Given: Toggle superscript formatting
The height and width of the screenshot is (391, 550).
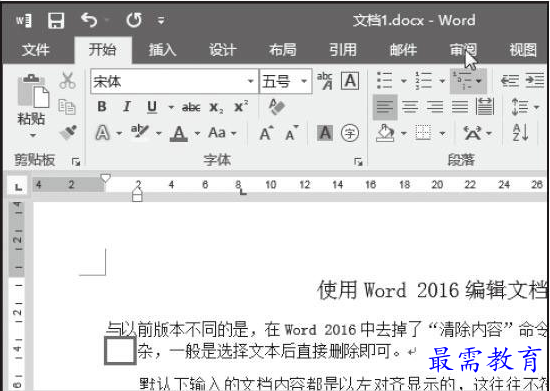Looking at the screenshot, I should pos(241,107).
